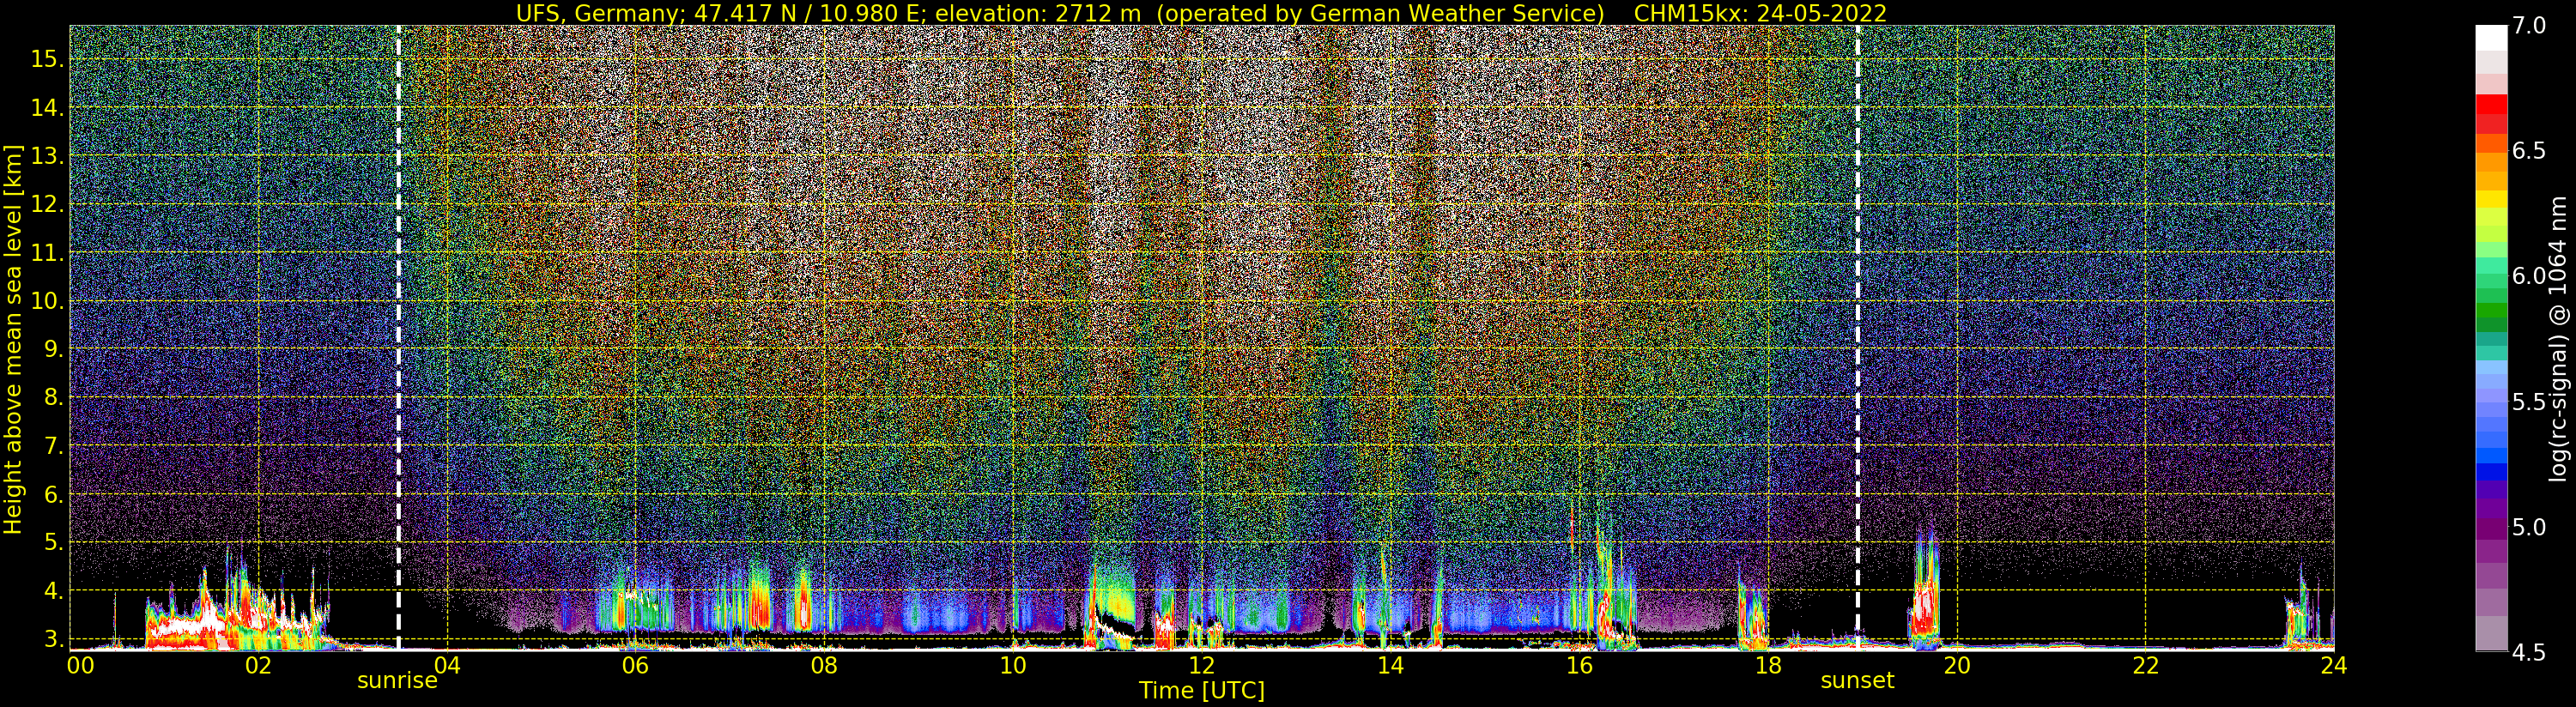Select the sunset dashed white vertical marker line
Screen dimensions: 2576x707
click(x=1858, y=337)
